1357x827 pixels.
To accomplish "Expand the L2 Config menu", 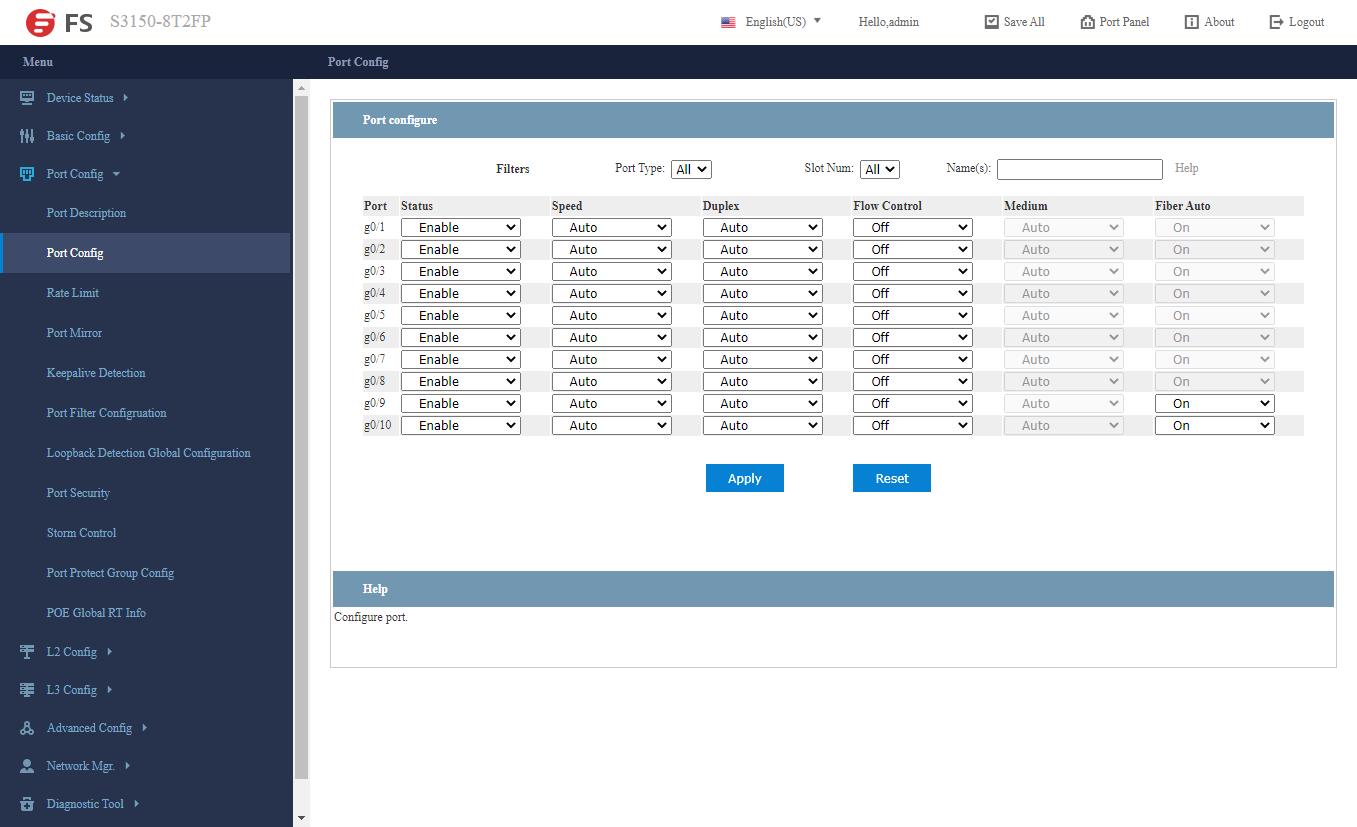I will tap(72, 652).
